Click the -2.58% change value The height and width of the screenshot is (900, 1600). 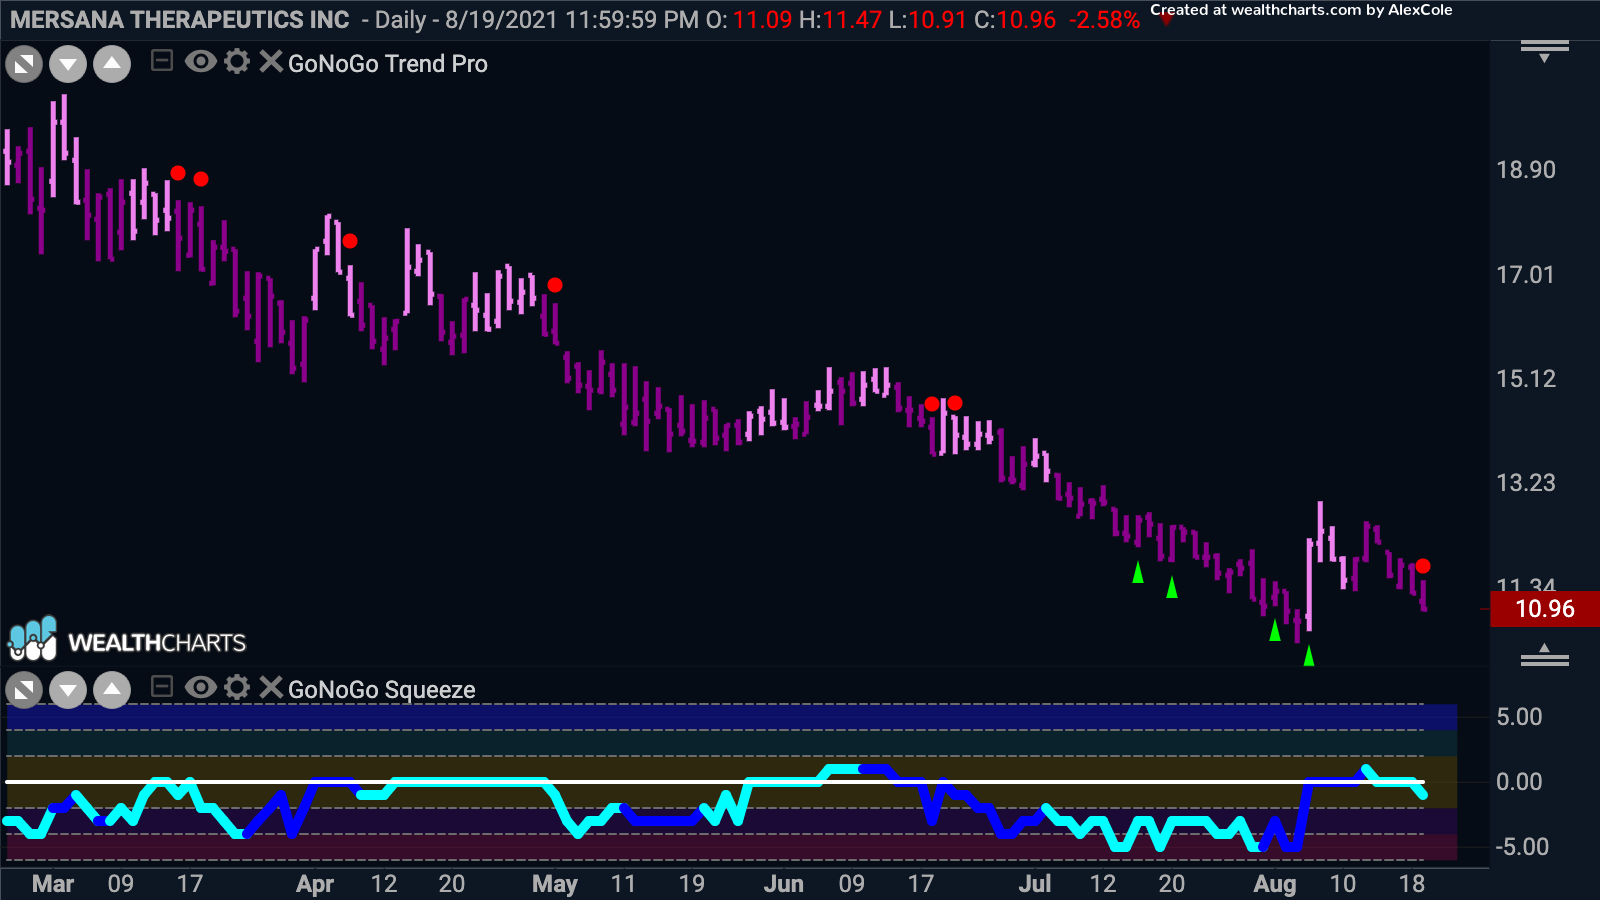[1104, 20]
